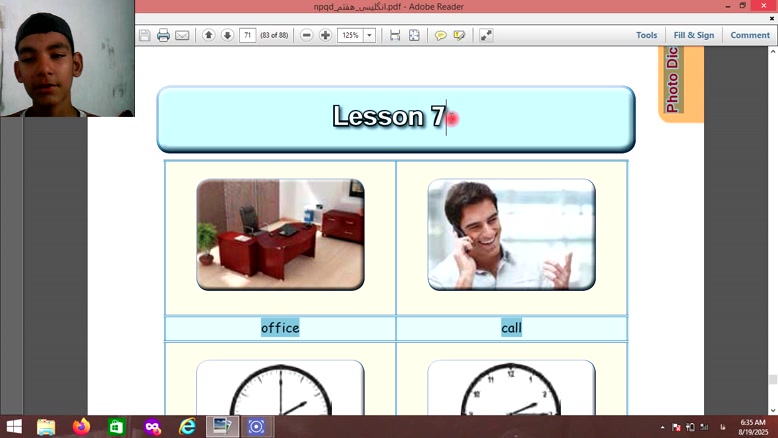Close the document using the small x
This screenshot has width=778, height=438.
[x=772, y=18]
